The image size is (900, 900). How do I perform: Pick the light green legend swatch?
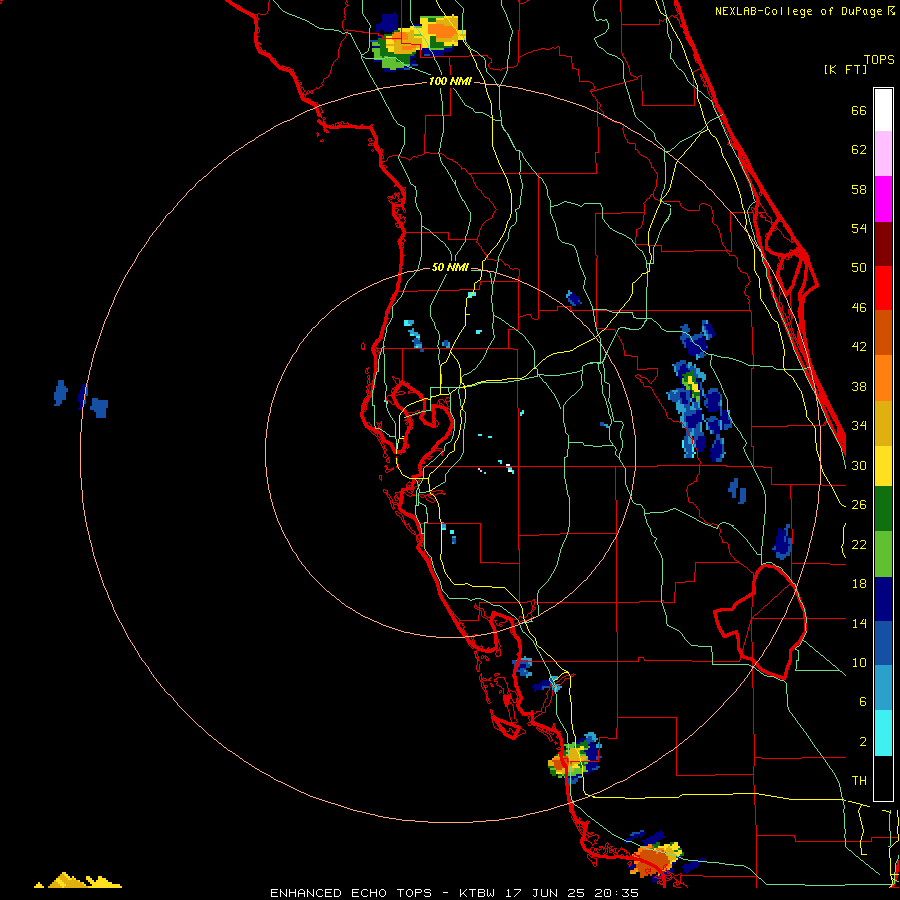pos(883,554)
